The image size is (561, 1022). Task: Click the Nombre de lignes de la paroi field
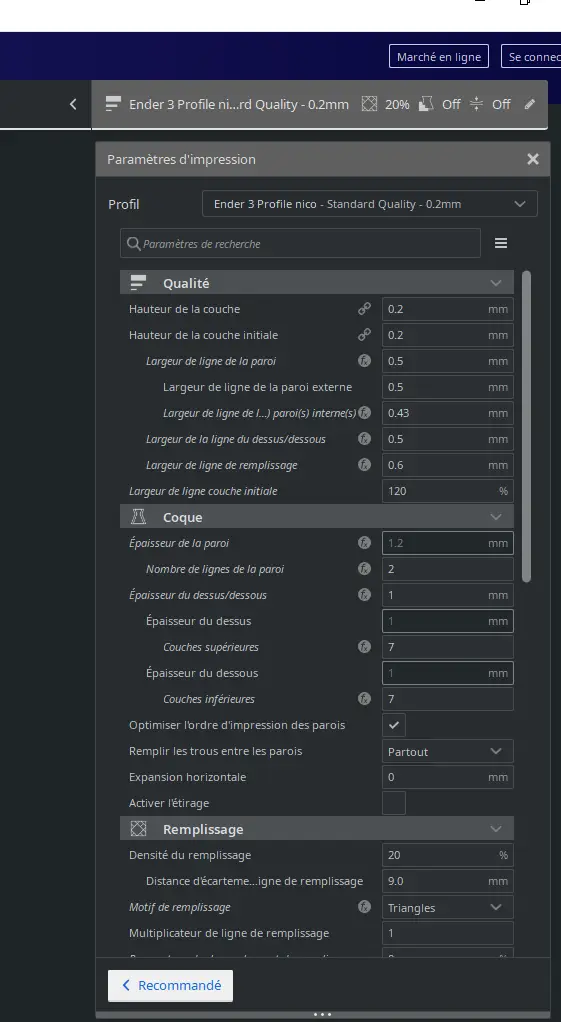(x=448, y=569)
